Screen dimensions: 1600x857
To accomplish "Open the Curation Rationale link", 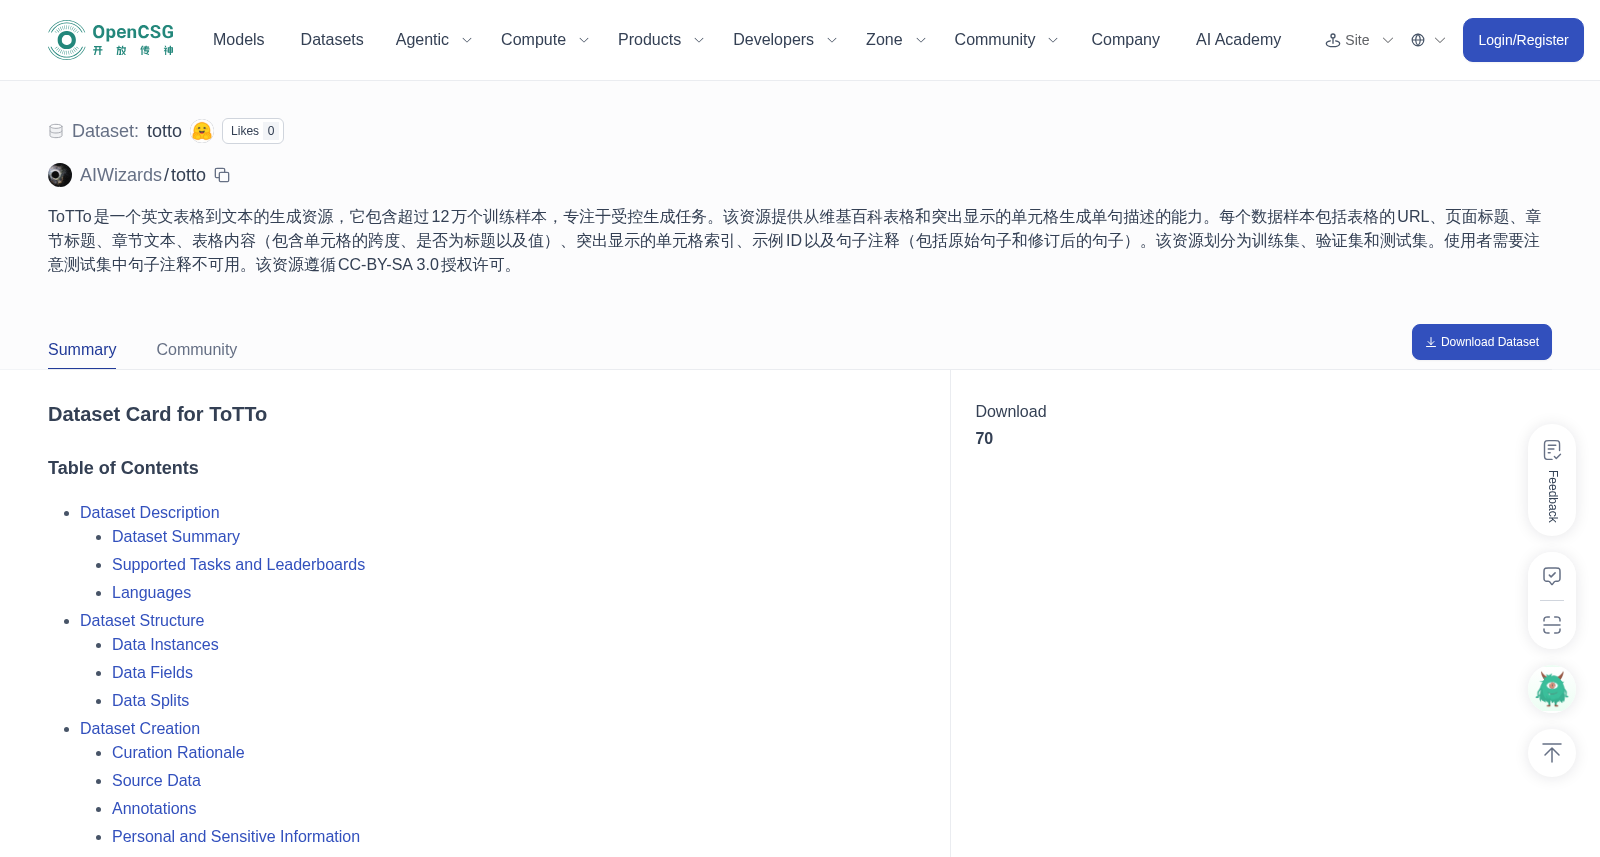I will click(x=178, y=752).
